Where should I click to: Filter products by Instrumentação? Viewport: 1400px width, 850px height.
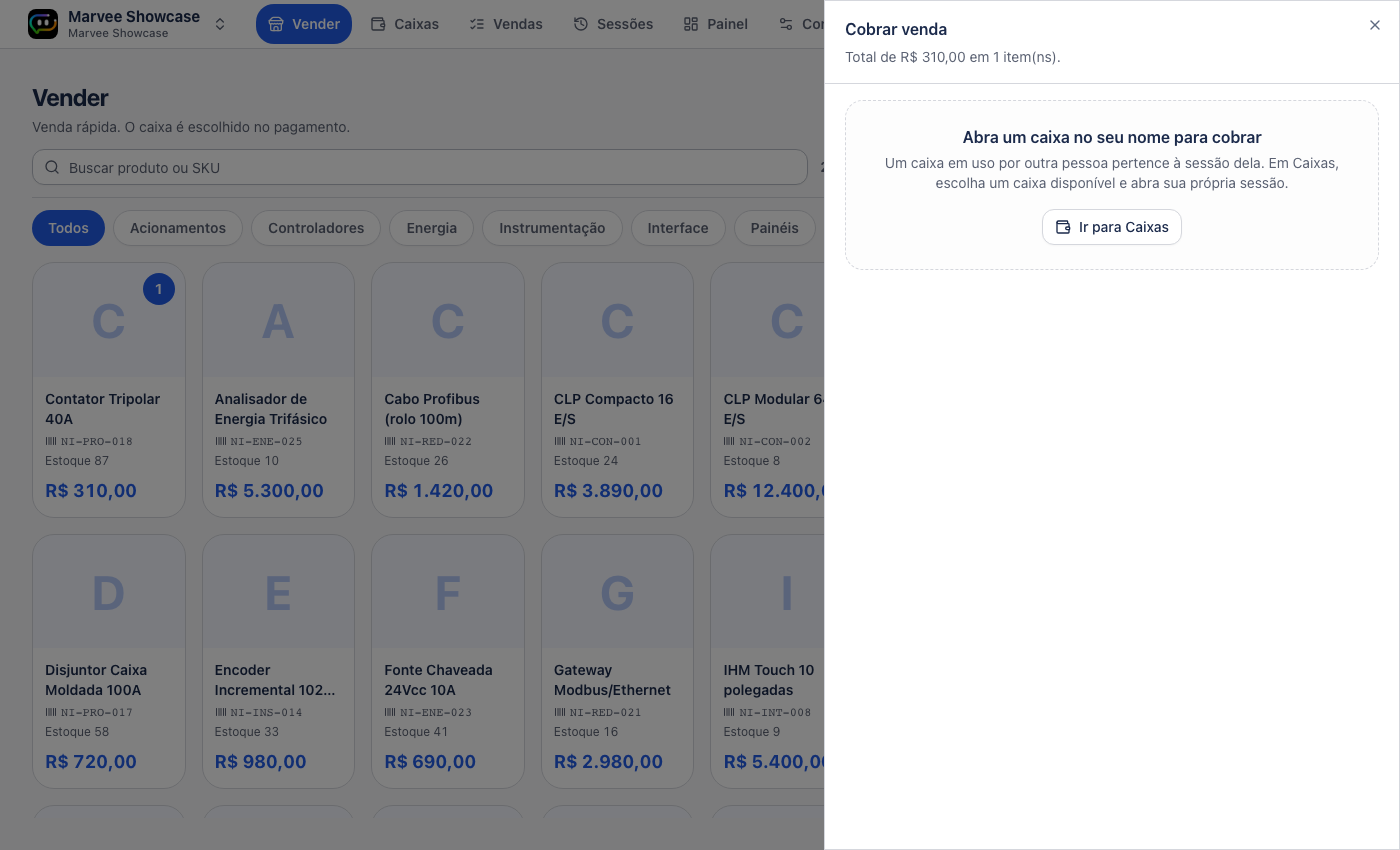[552, 228]
